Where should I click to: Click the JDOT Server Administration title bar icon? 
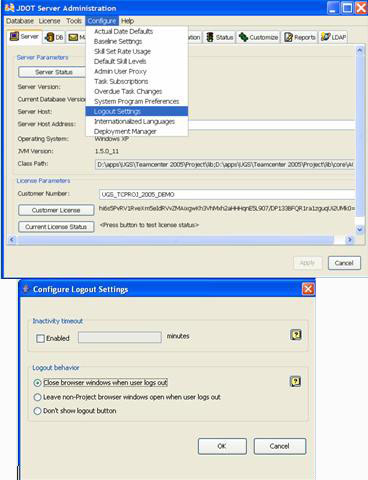pyautogui.click(x=10, y=7)
